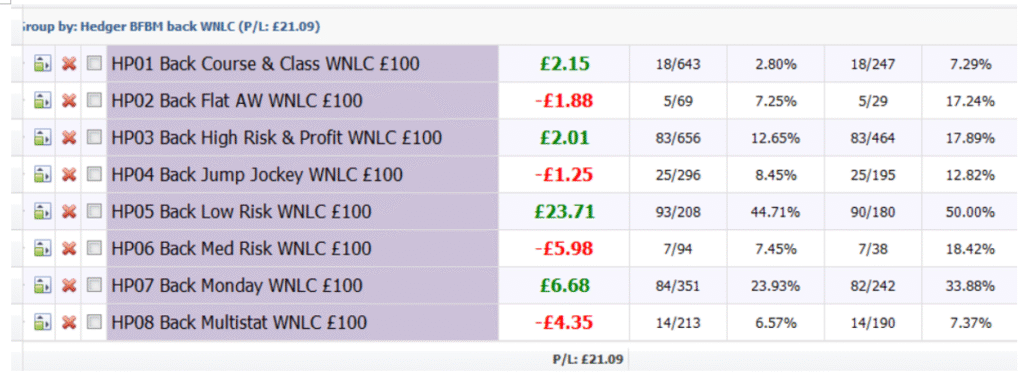This screenshot has height=376, width=1024.
Task: Click the green icon beside HP05 Back Low Risk
Action: (42, 212)
